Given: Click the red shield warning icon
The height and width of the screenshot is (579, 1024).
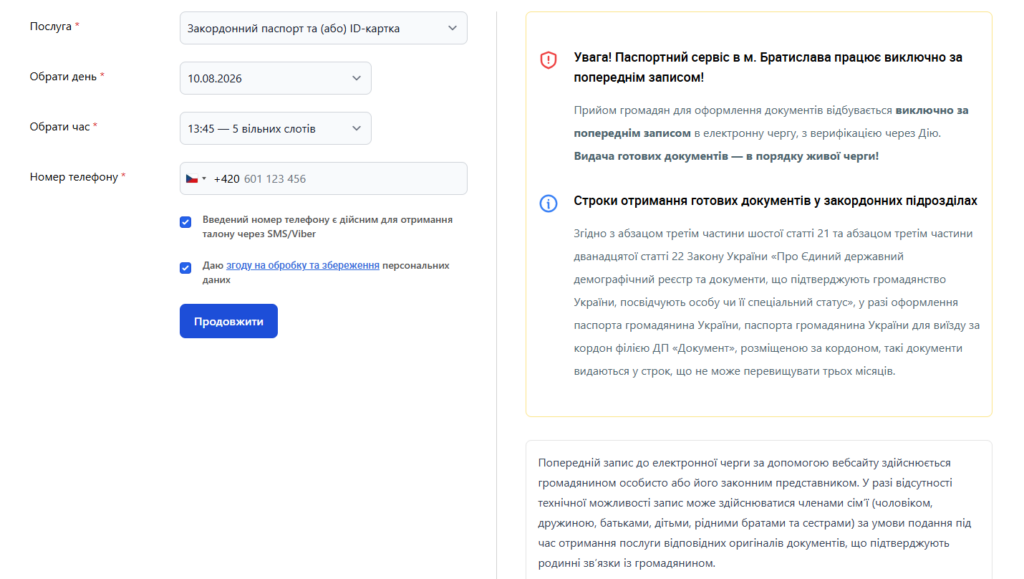Looking at the screenshot, I should (x=548, y=60).
